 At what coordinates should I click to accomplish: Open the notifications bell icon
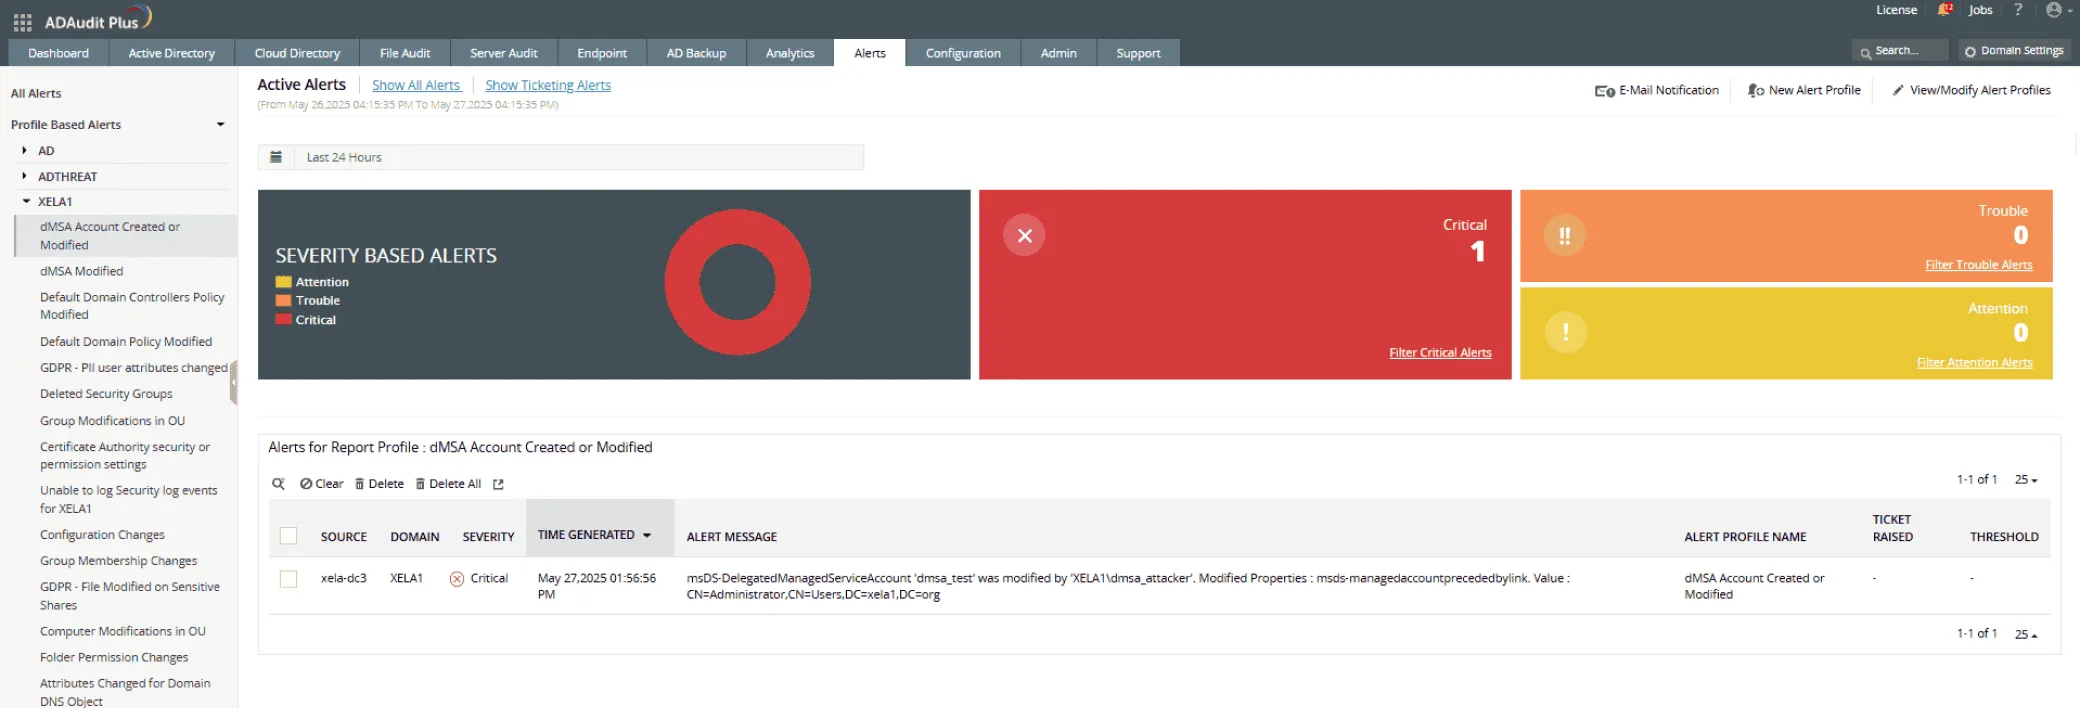1944,10
